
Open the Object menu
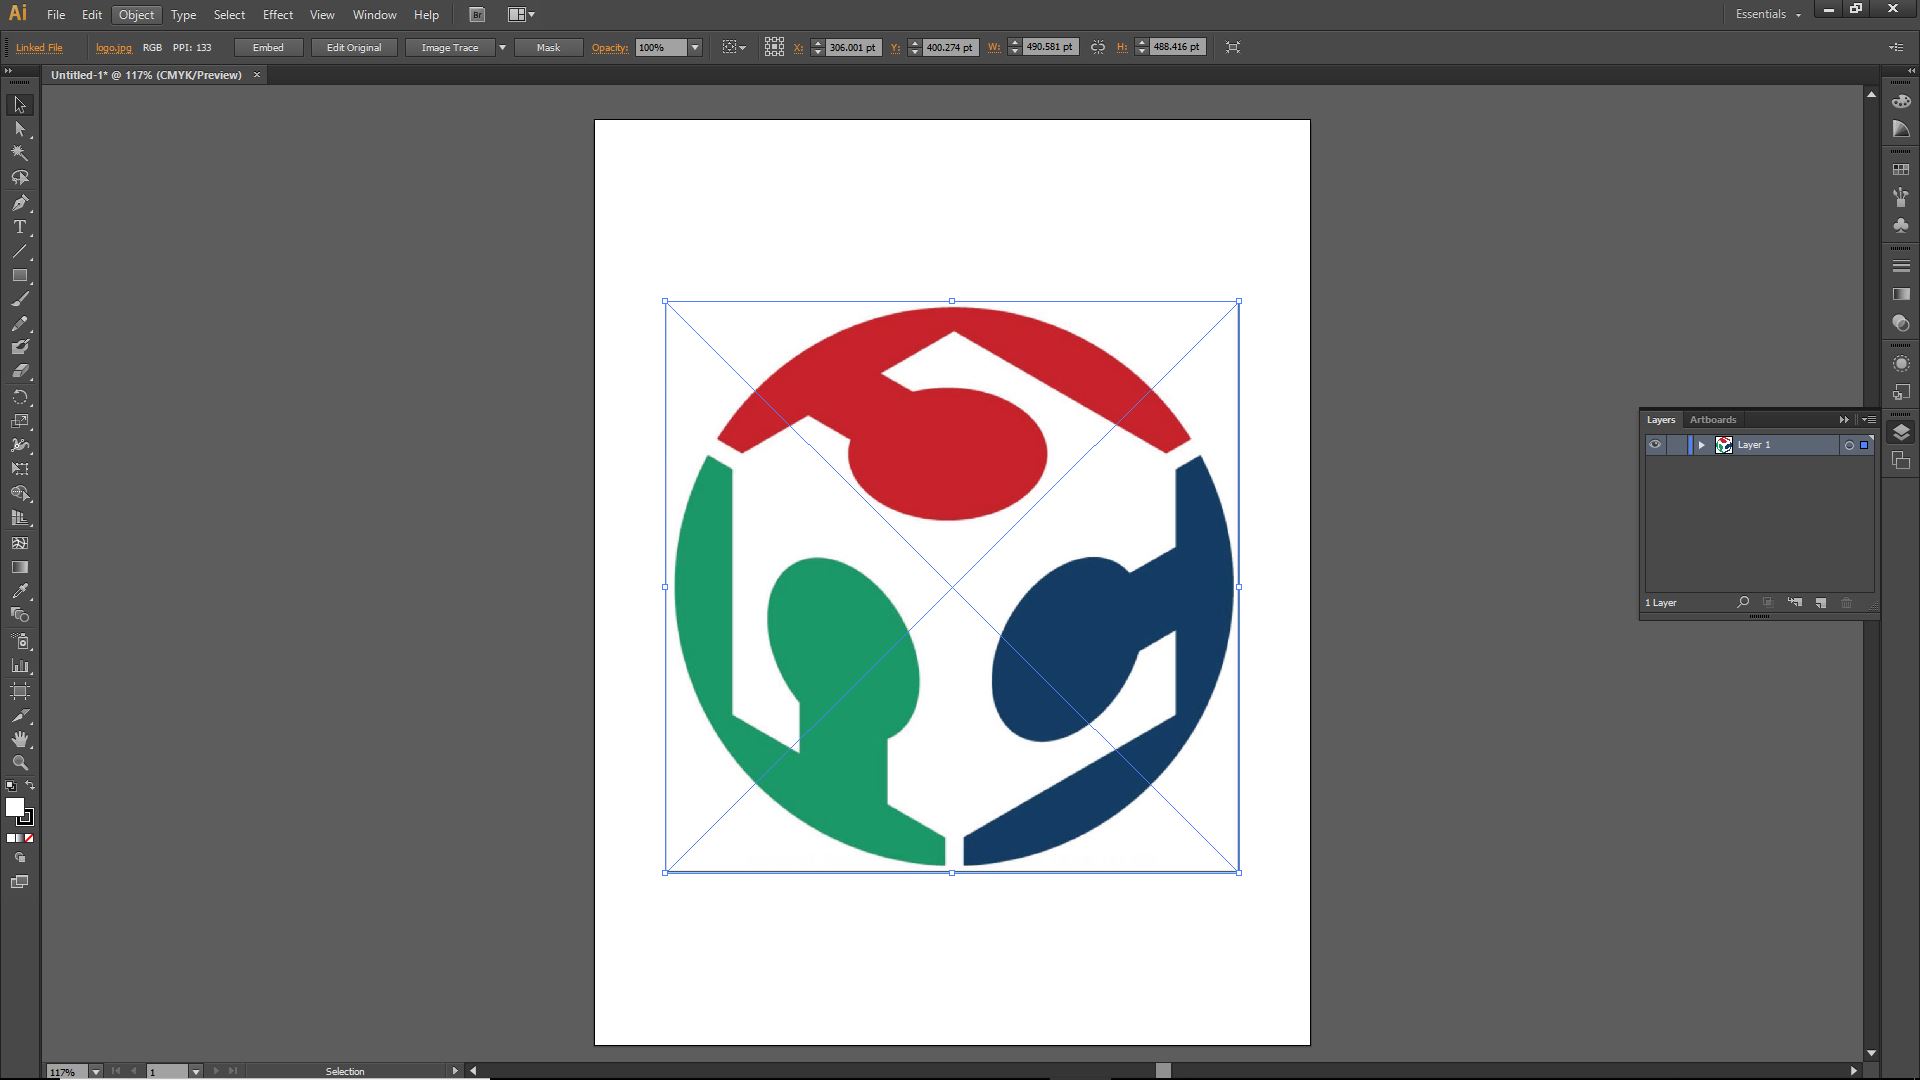point(136,15)
